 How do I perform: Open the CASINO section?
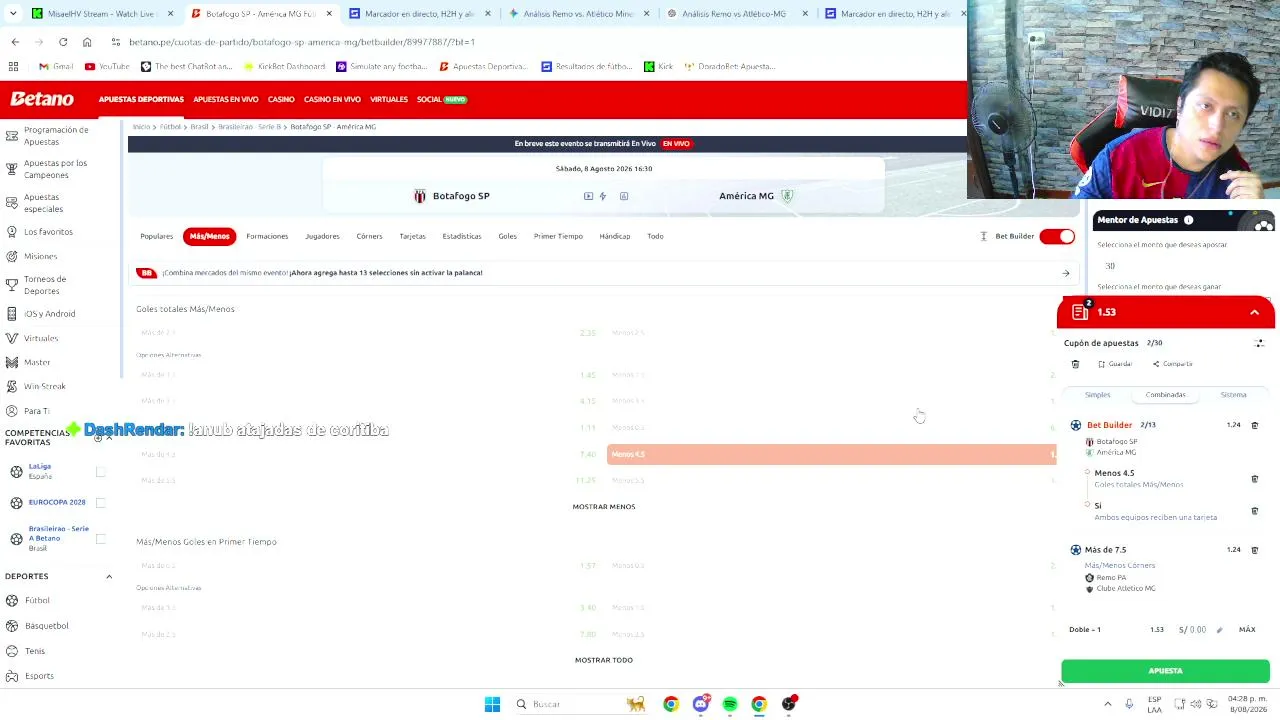pos(281,100)
